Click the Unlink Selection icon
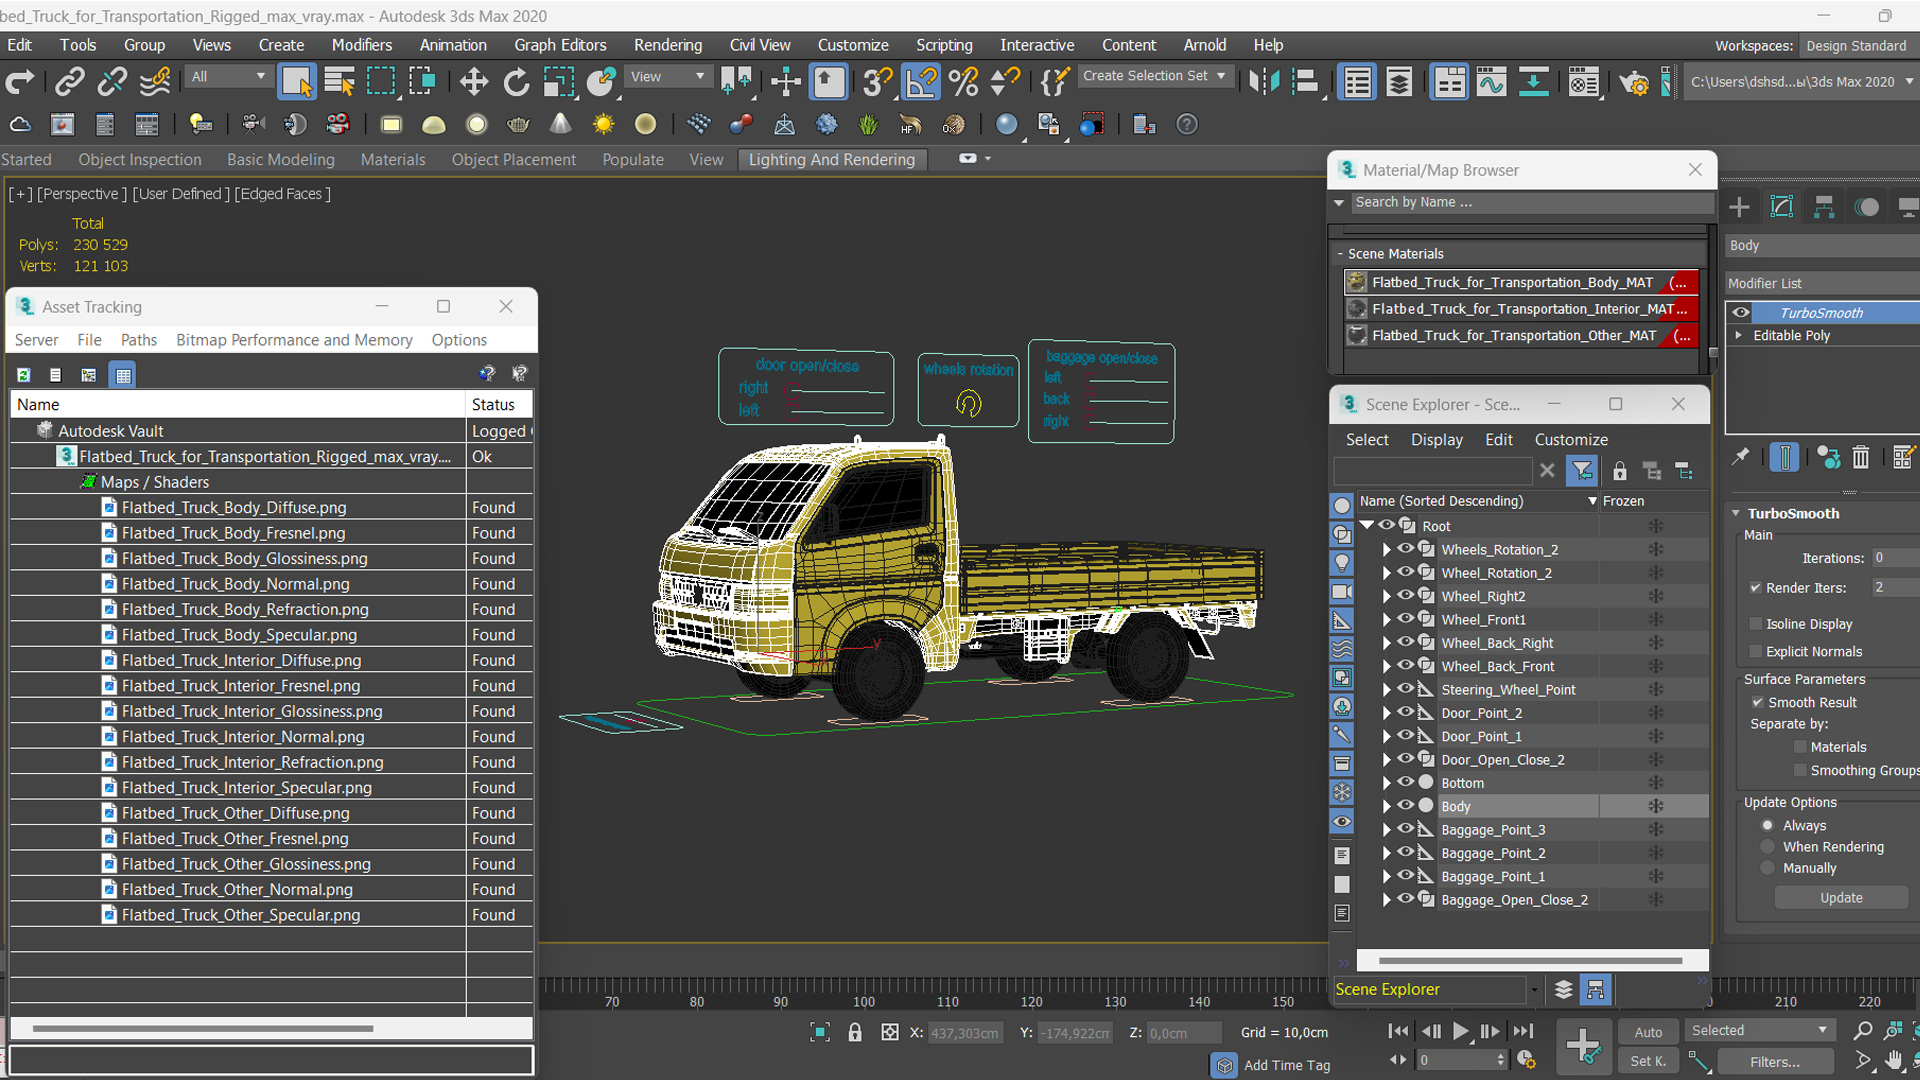The width and height of the screenshot is (1920, 1080). click(x=111, y=82)
